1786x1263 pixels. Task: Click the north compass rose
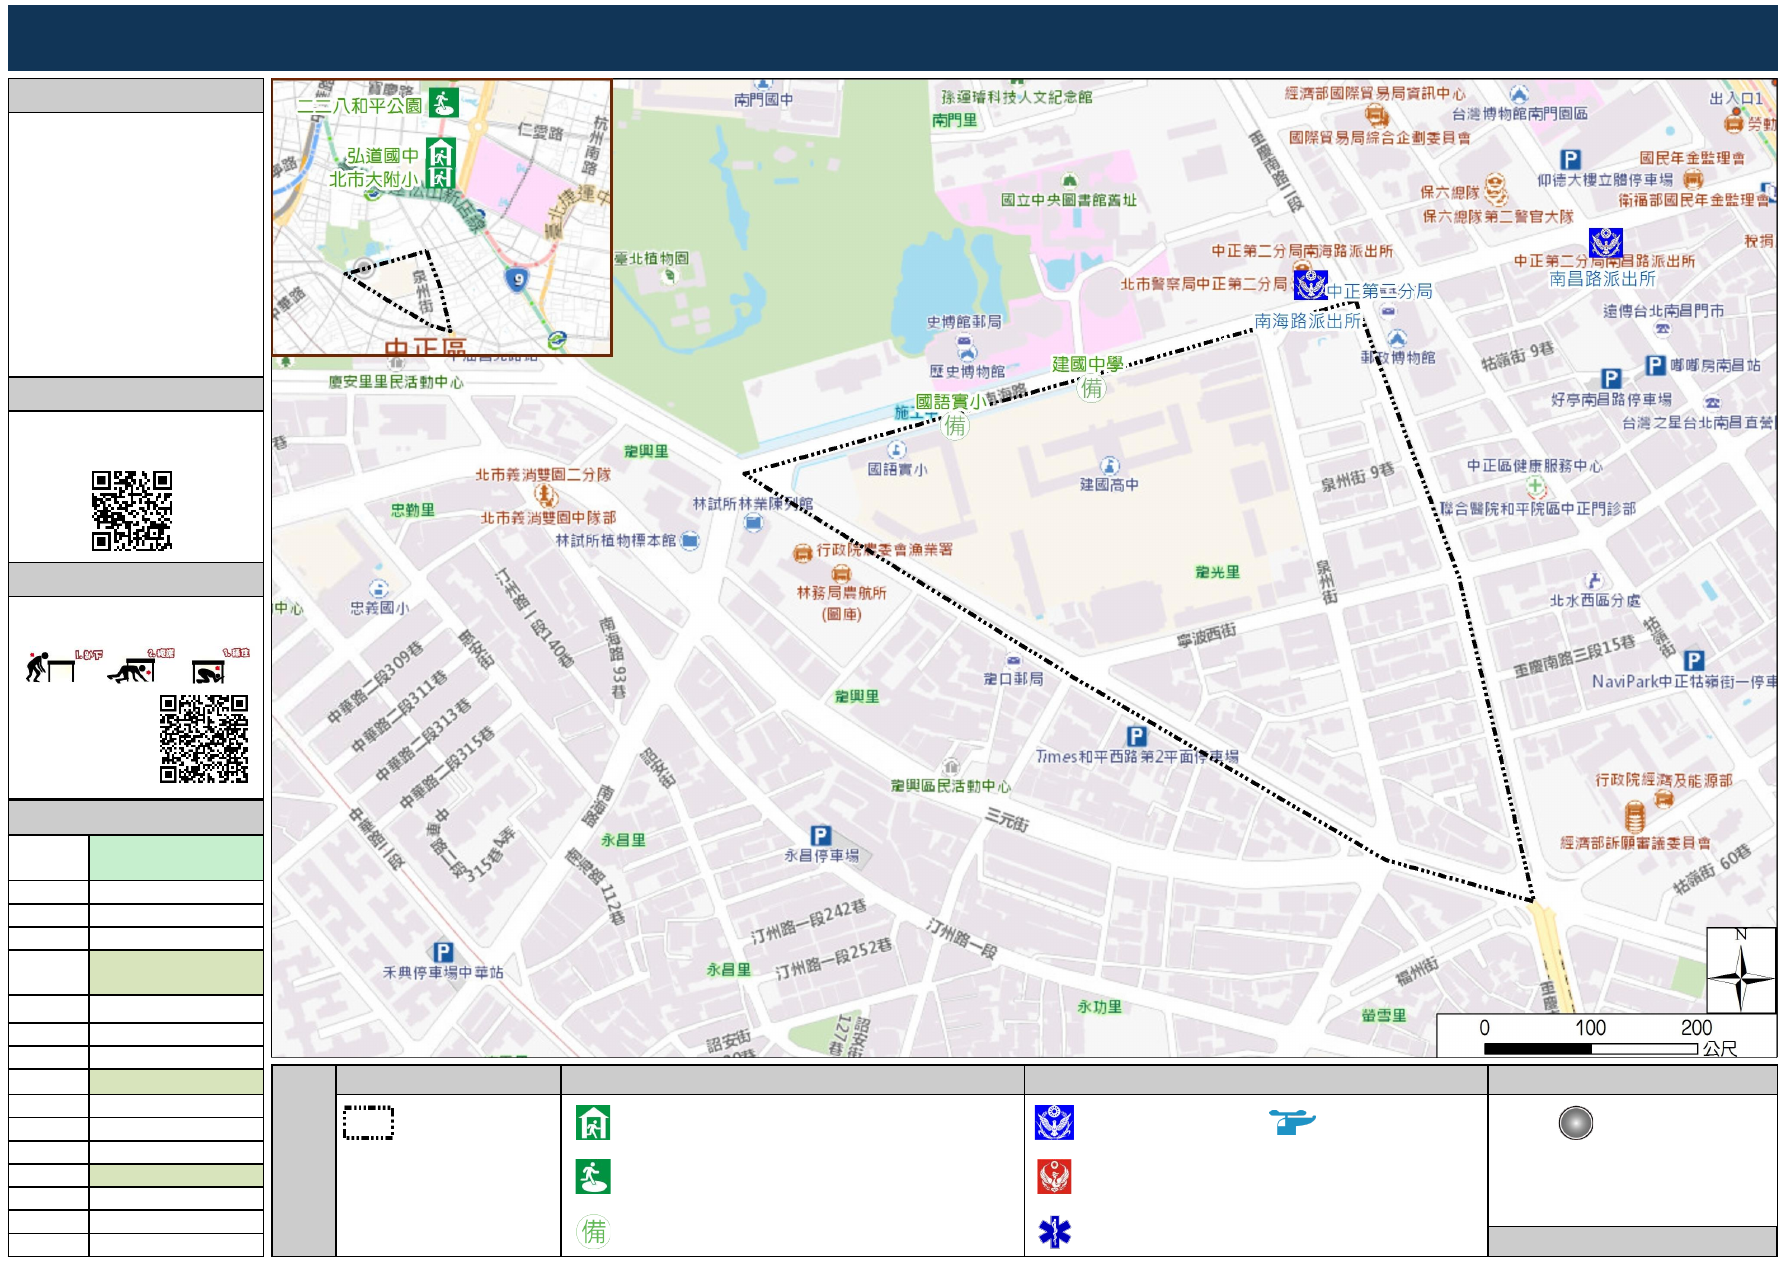[1741, 971]
